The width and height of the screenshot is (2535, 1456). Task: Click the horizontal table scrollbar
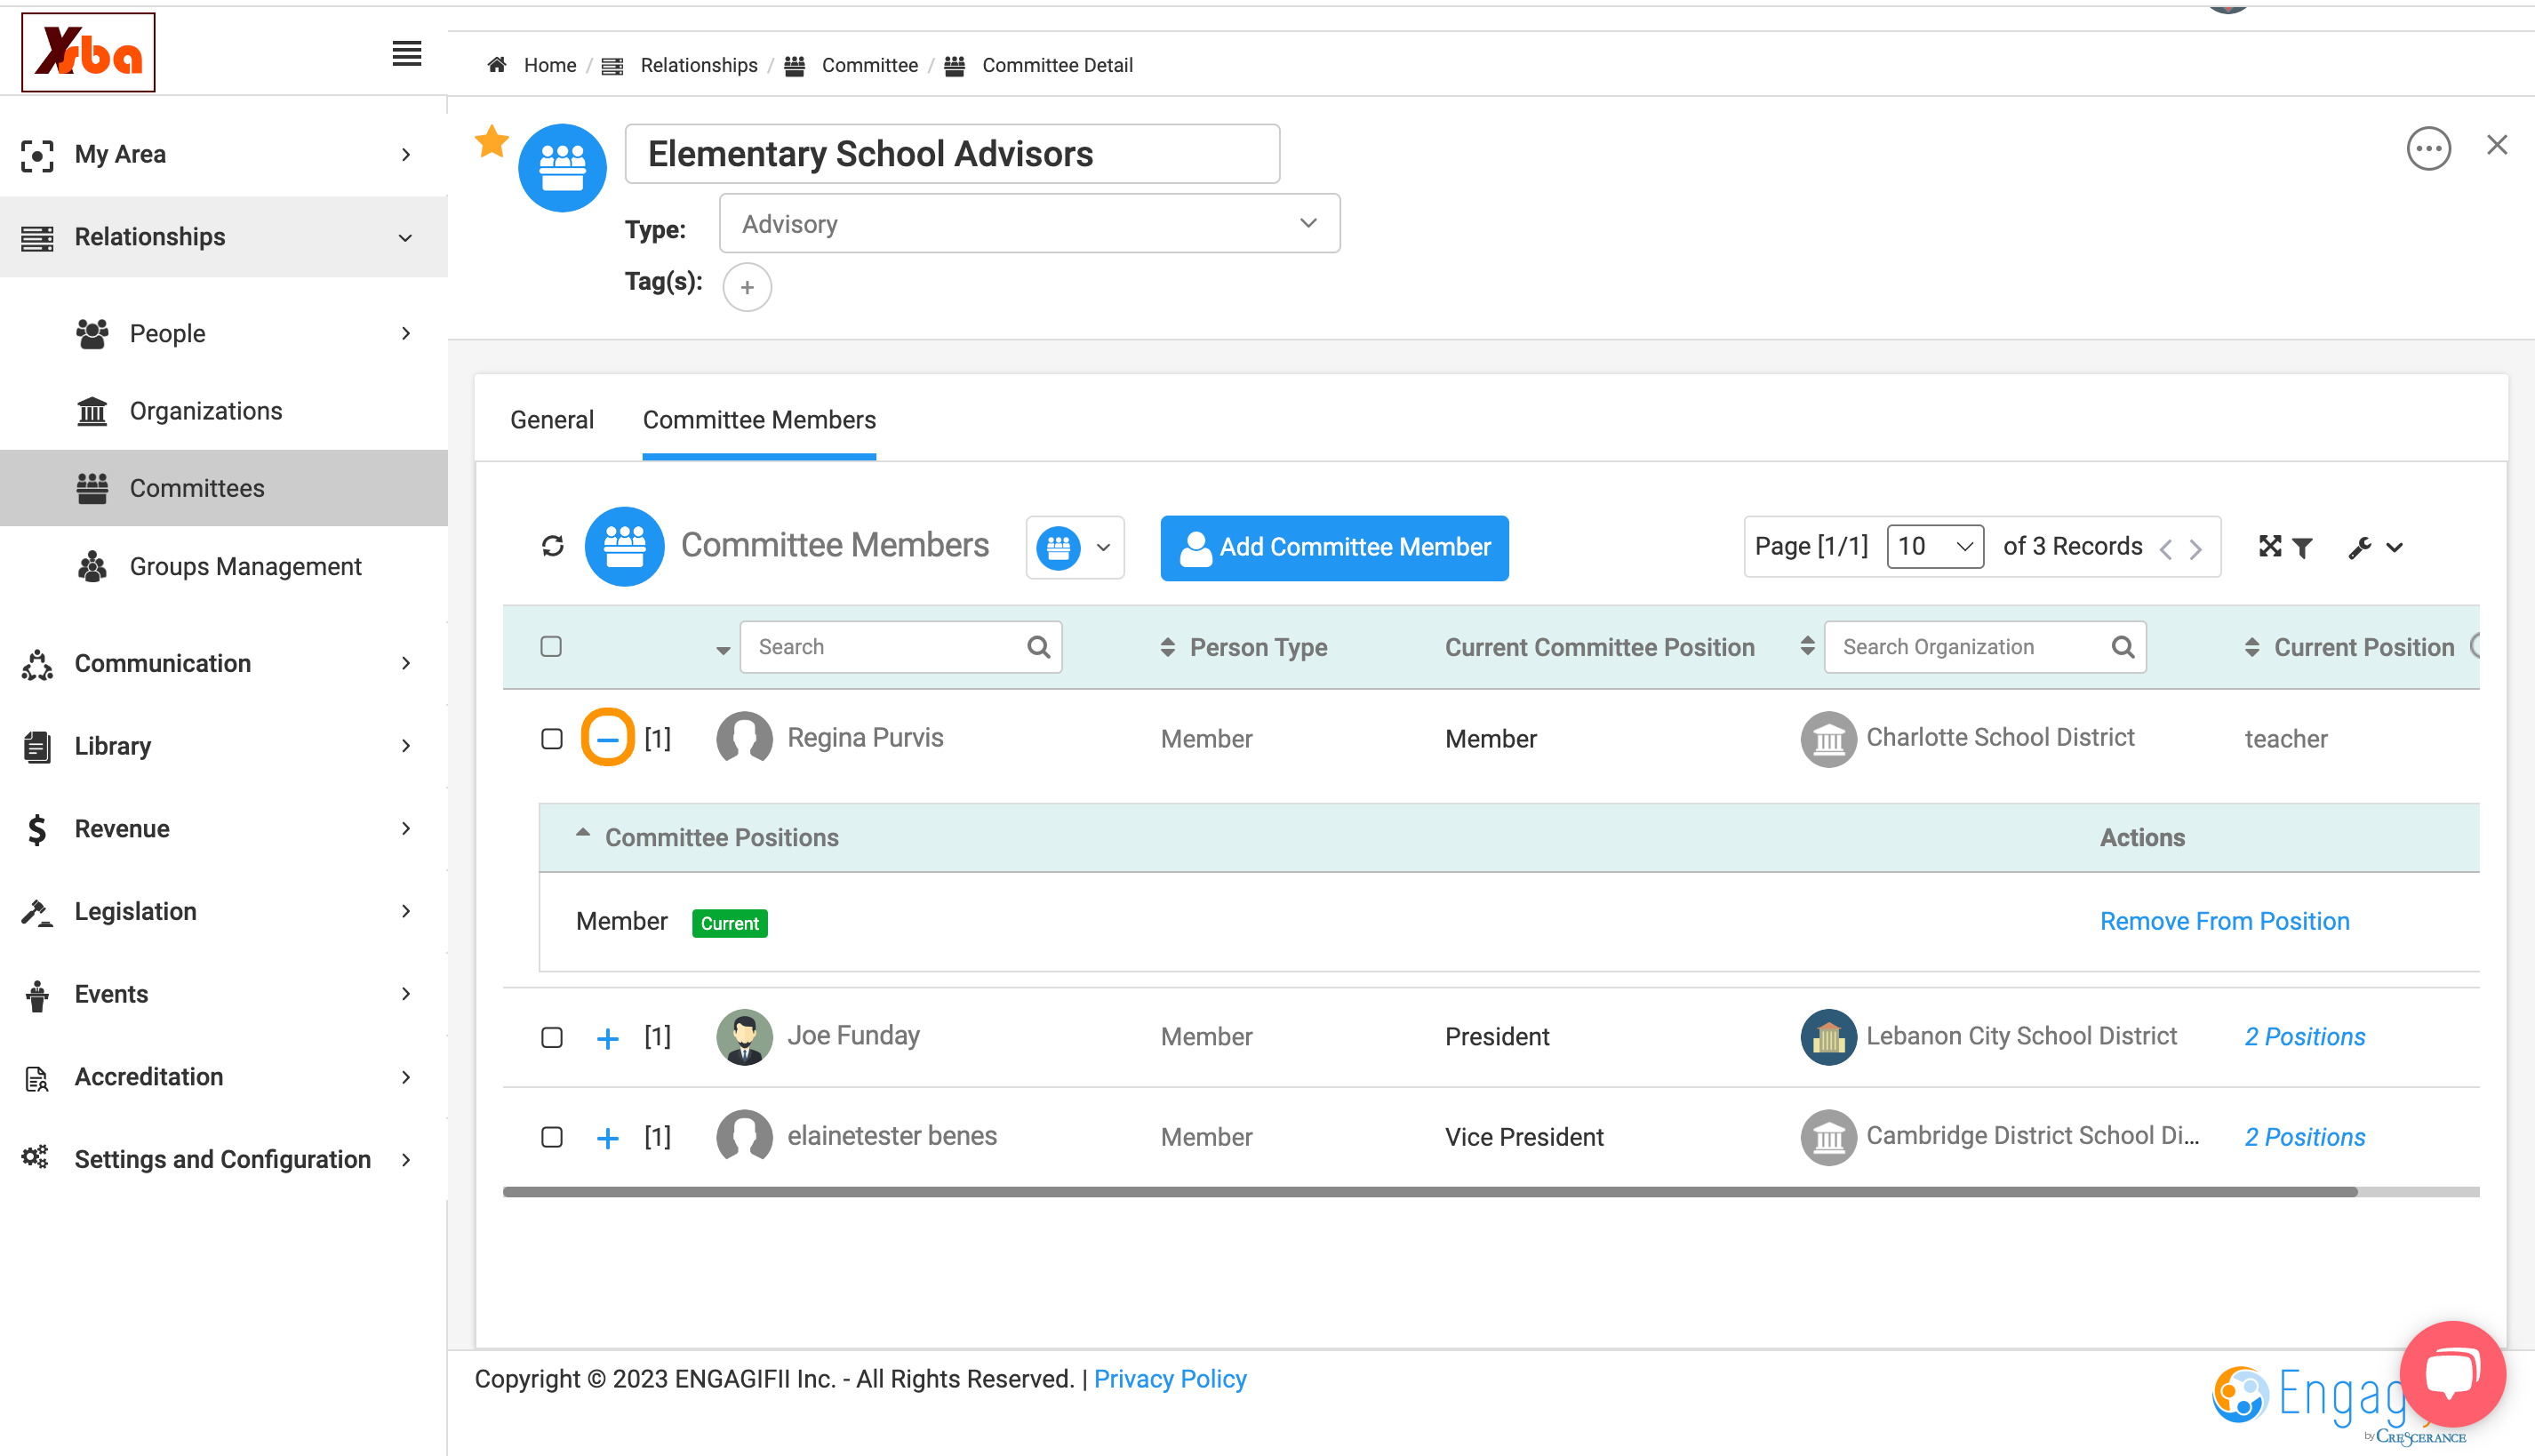1430,1191
